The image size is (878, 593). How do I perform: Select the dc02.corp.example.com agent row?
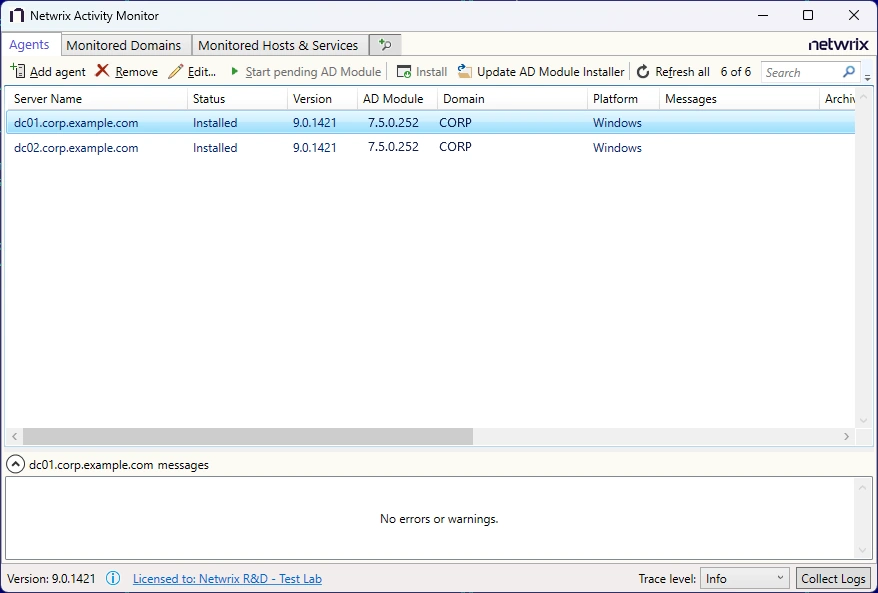(x=76, y=148)
